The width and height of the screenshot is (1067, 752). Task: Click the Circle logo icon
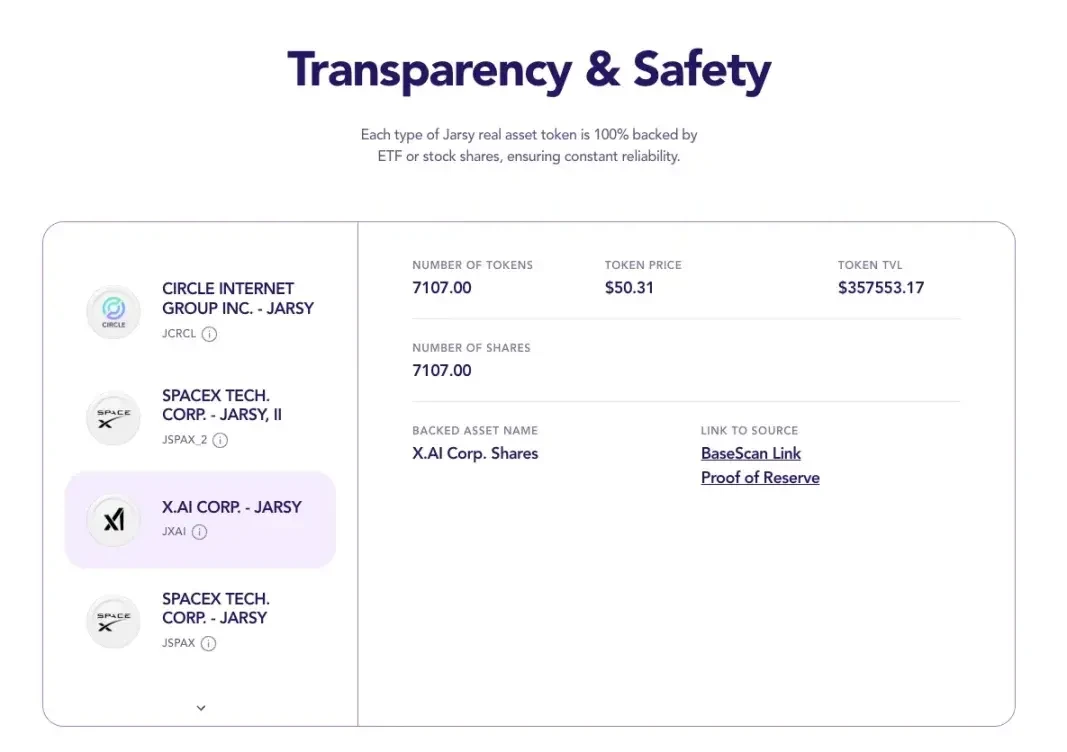(114, 312)
